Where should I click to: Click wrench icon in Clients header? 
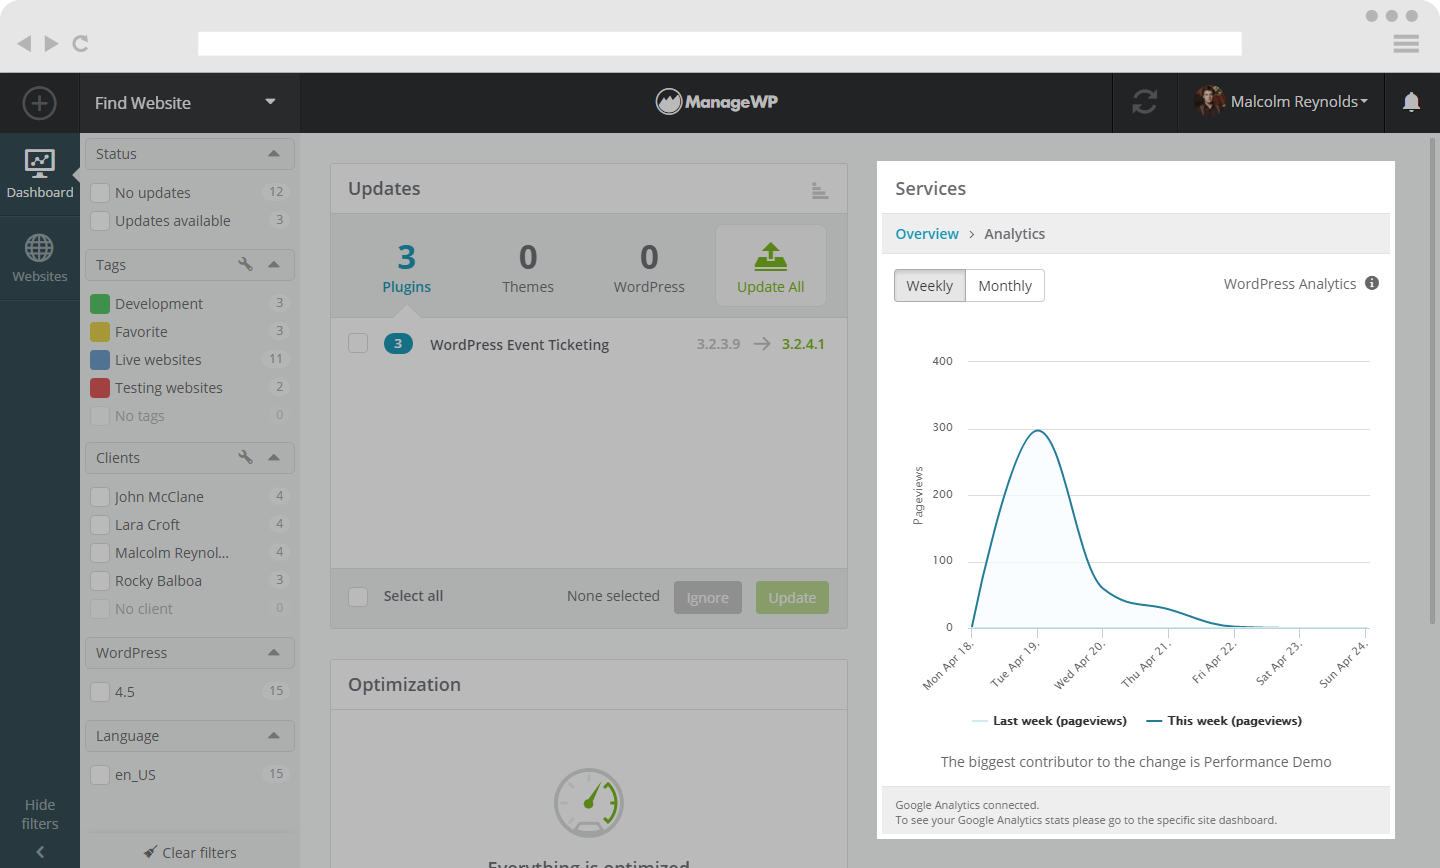(x=245, y=457)
